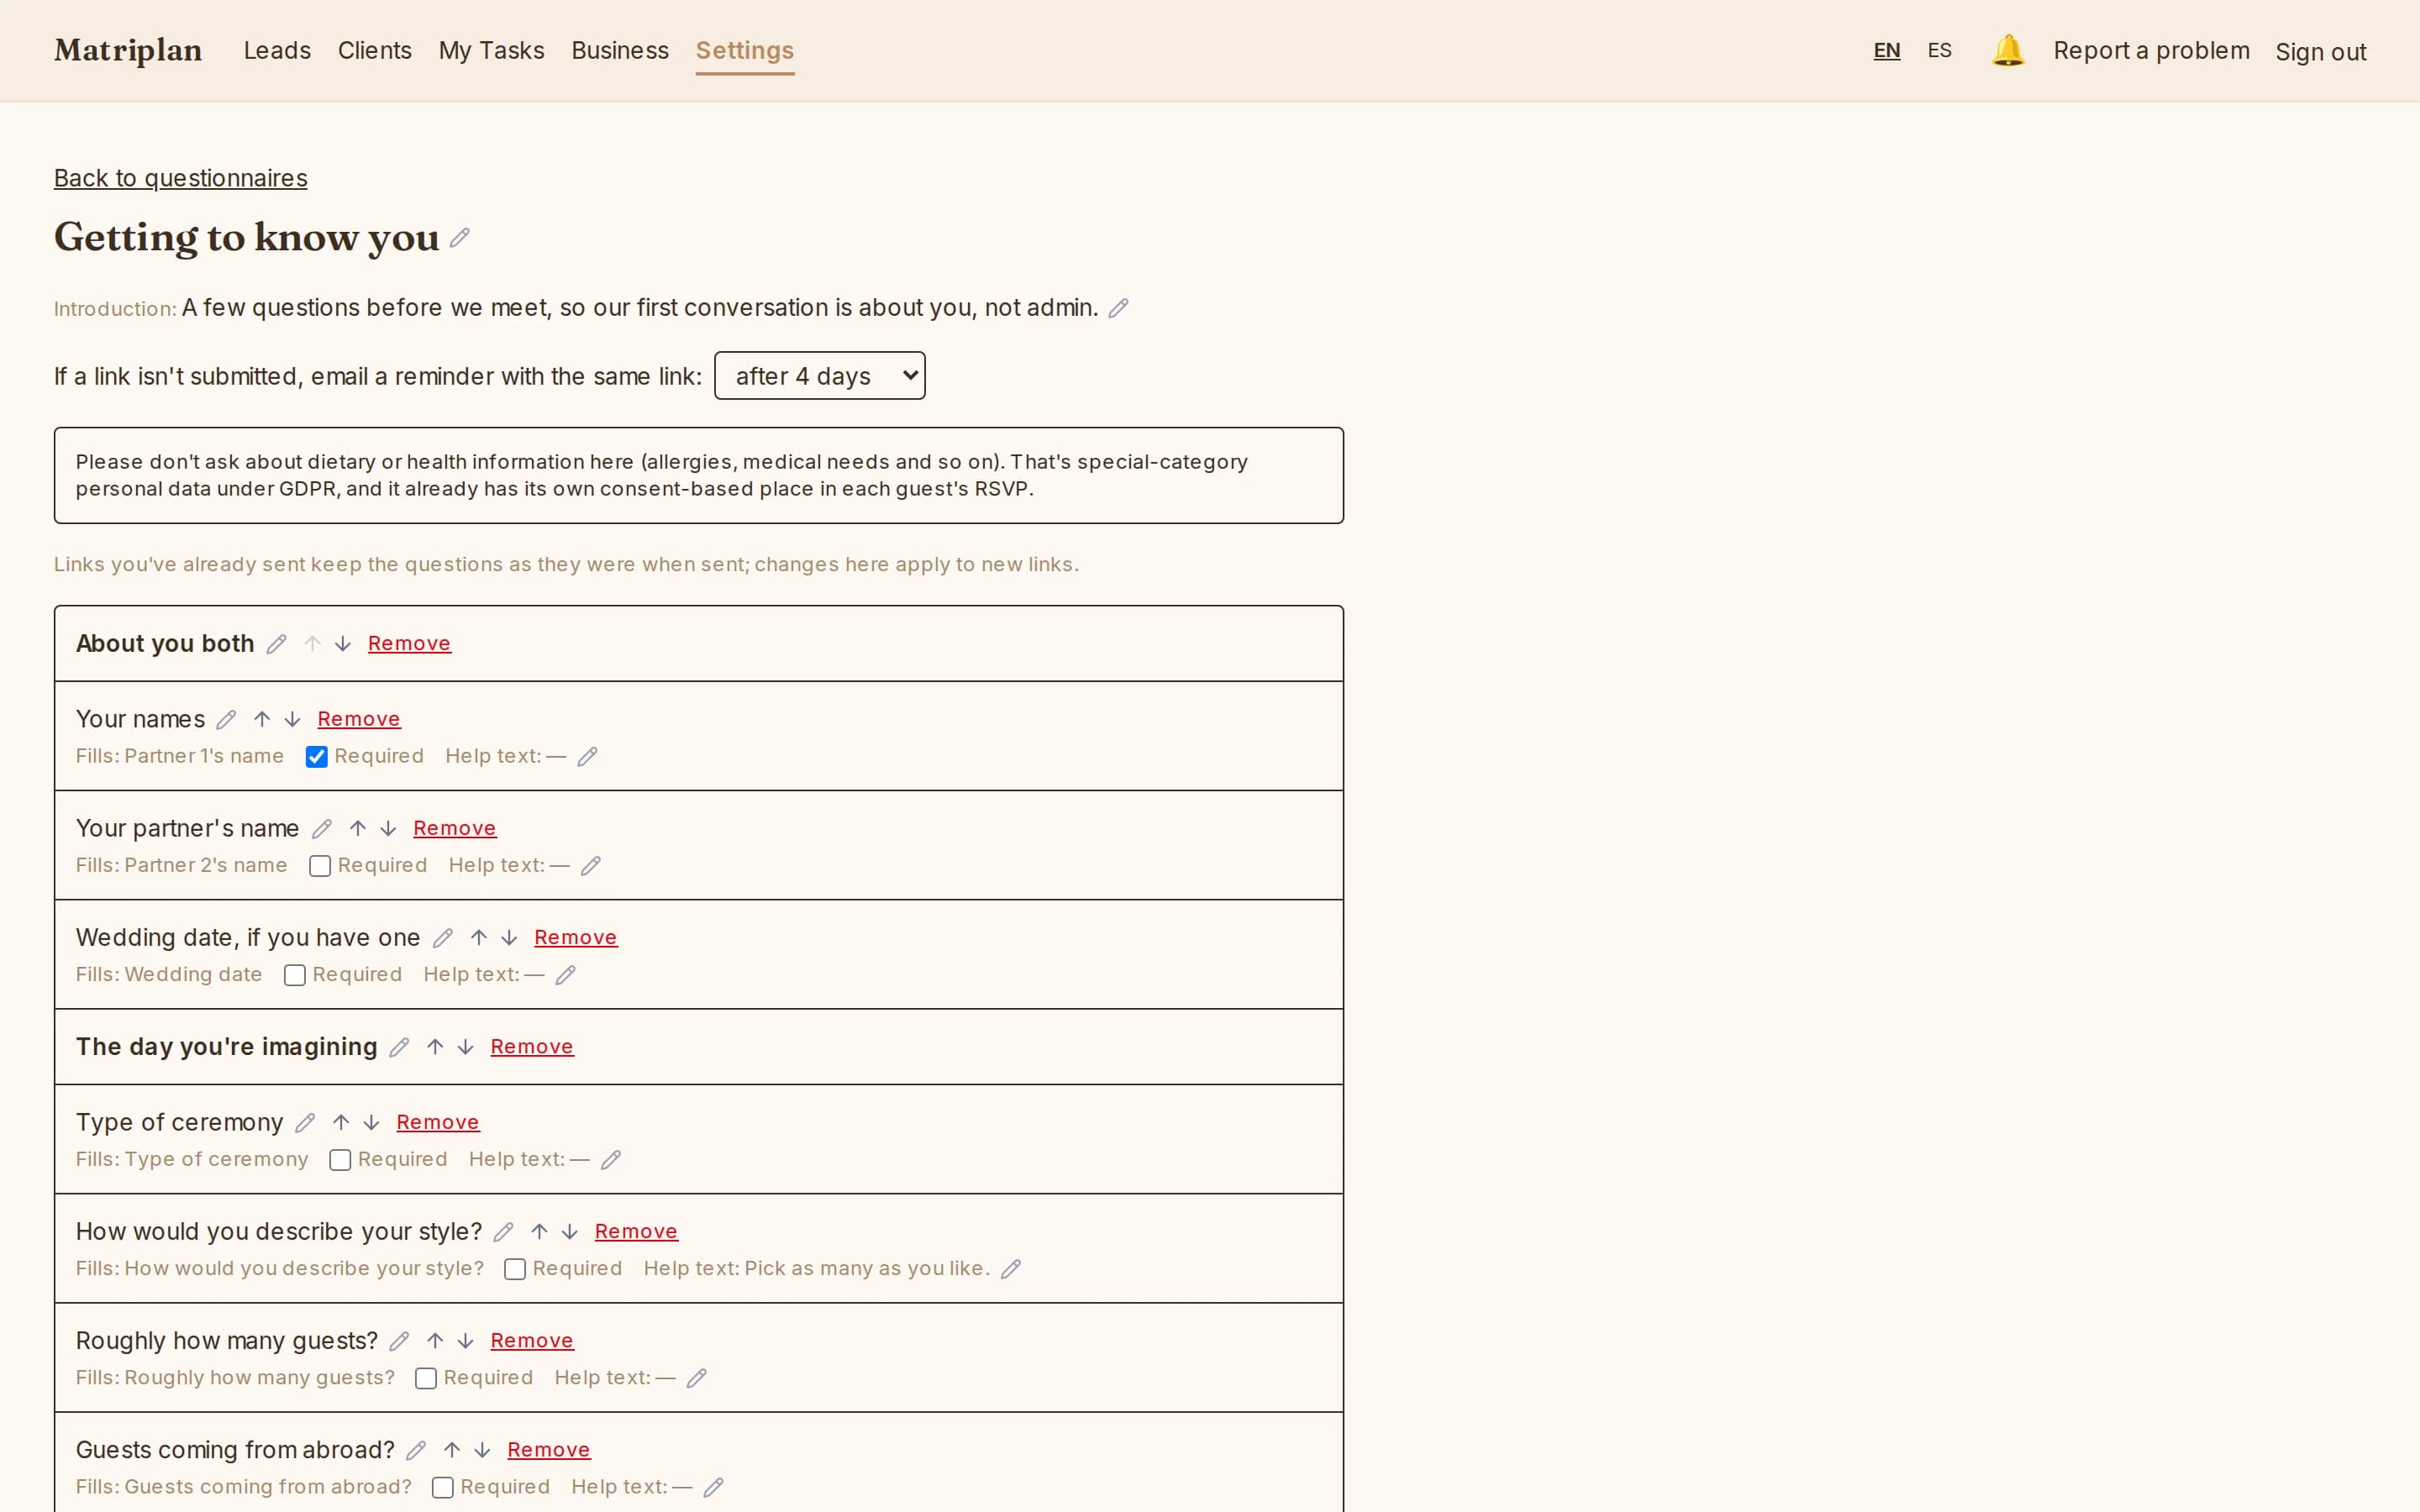Move Type of ceremony up
The image size is (2420, 1512).
[x=341, y=1123]
